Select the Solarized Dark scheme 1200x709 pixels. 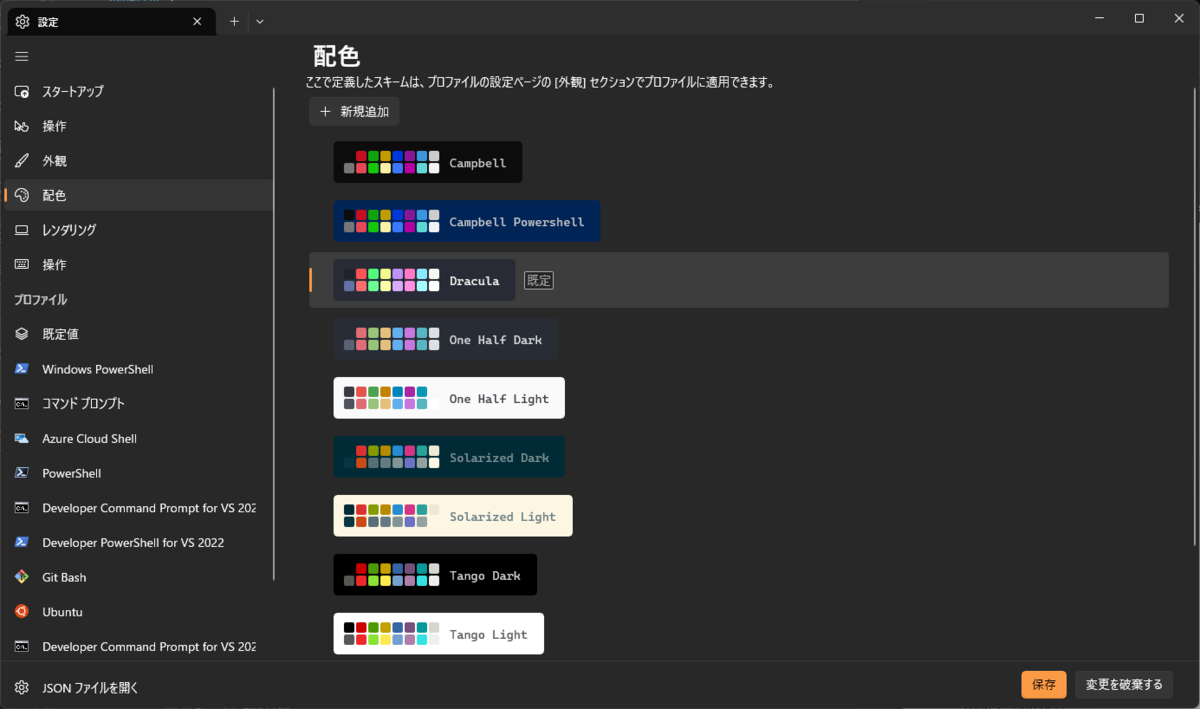click(449, 457)
